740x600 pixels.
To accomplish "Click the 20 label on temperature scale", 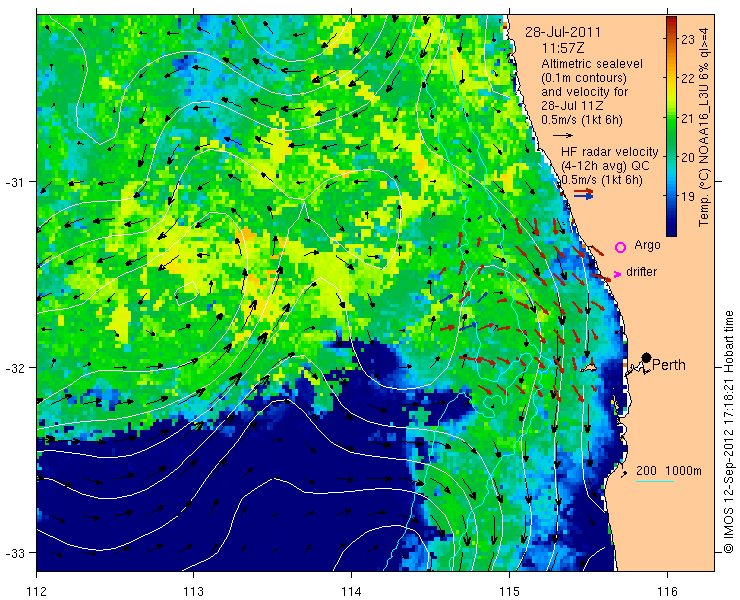I will [689, 157].
